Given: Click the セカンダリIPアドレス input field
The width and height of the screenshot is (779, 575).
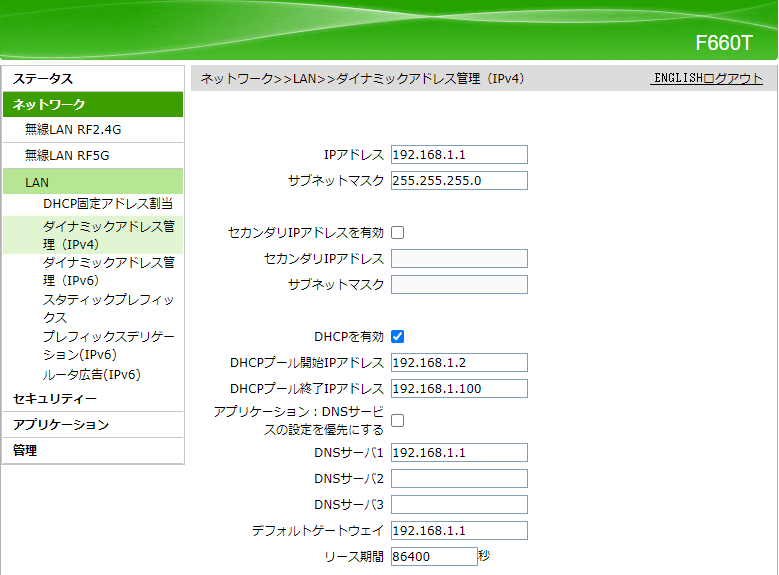Looking at the screenshot, I should point(459,258).
